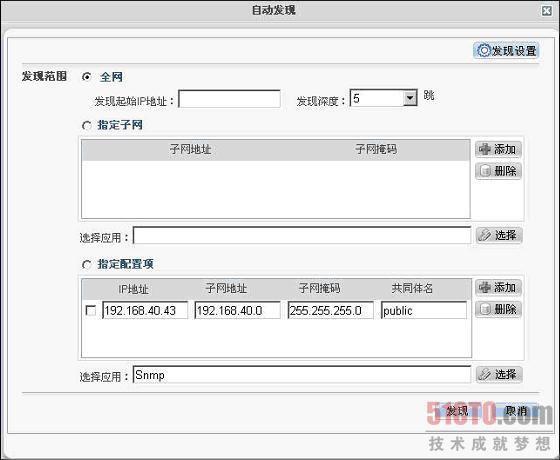Select the 指定配置项 radio button
This screenshot has height=460, width=560.
(87, 265)
